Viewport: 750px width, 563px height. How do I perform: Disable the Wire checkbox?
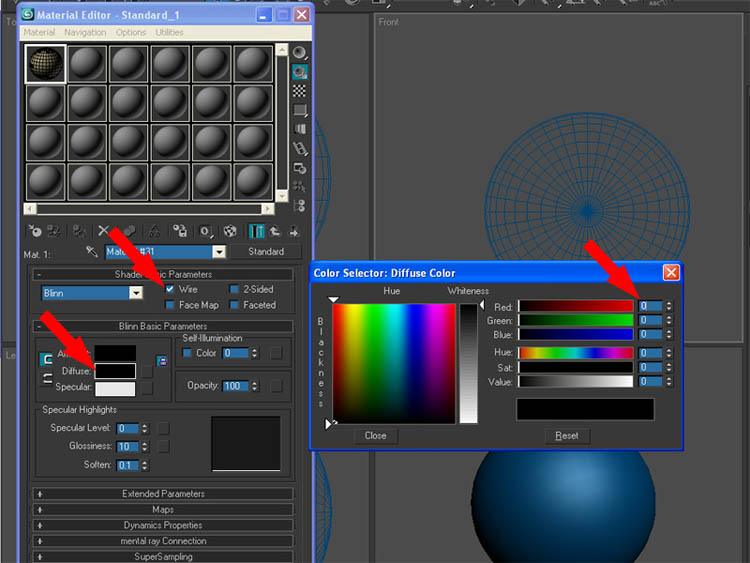coord(170,289)
